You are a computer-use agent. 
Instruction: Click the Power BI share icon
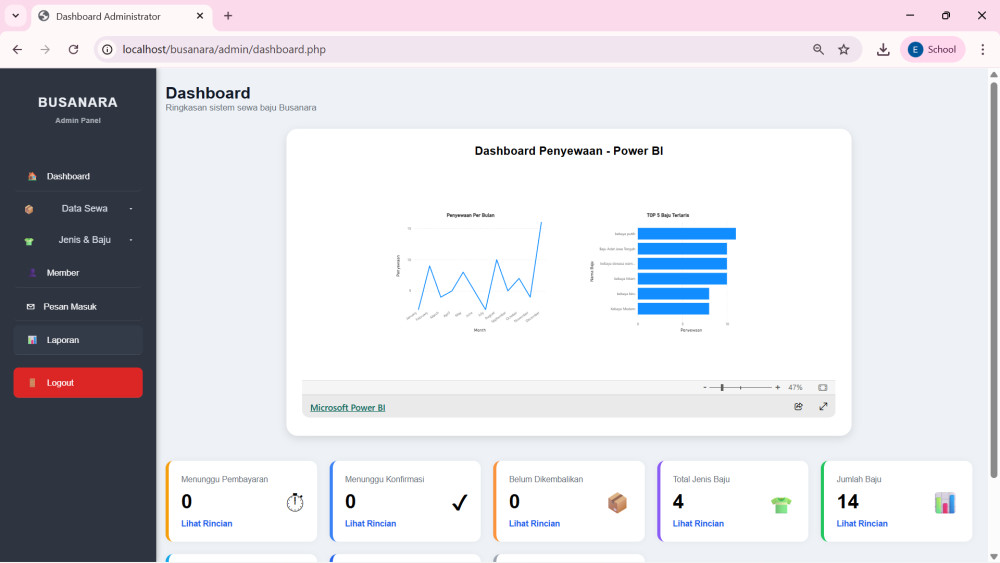[798, 406]
